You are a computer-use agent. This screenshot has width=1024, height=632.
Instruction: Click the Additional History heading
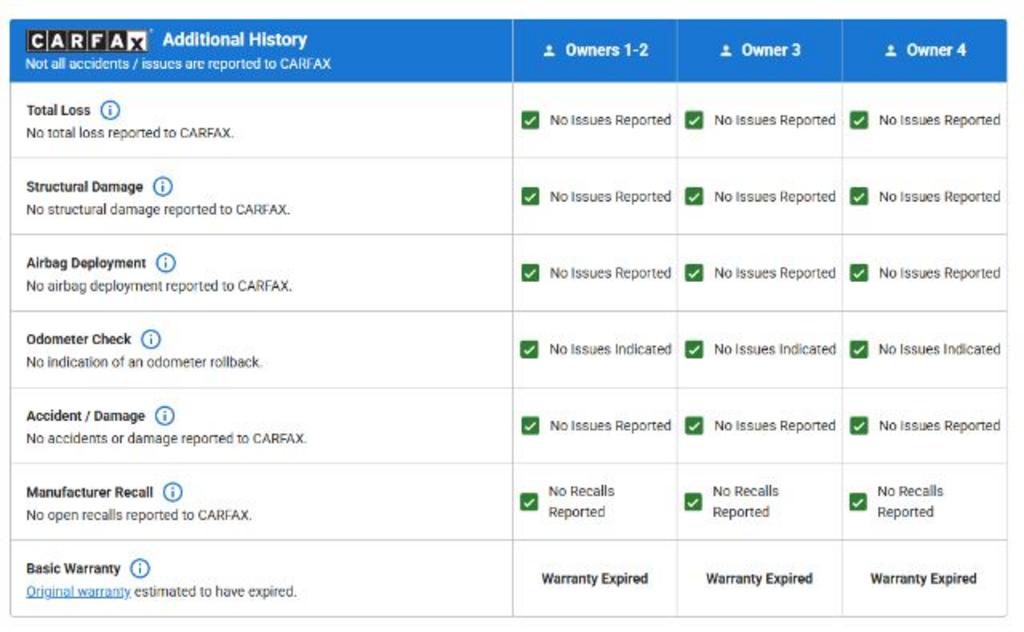click(234, 40)
